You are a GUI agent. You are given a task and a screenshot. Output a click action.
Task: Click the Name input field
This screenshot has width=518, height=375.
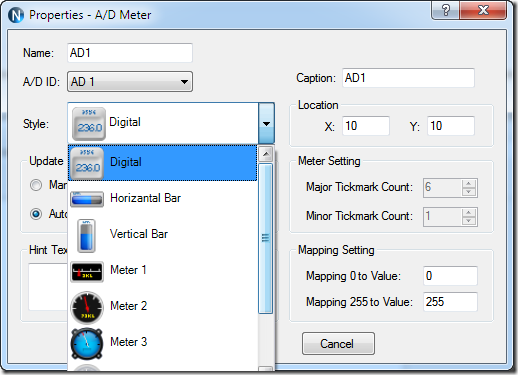coord(130,53)
